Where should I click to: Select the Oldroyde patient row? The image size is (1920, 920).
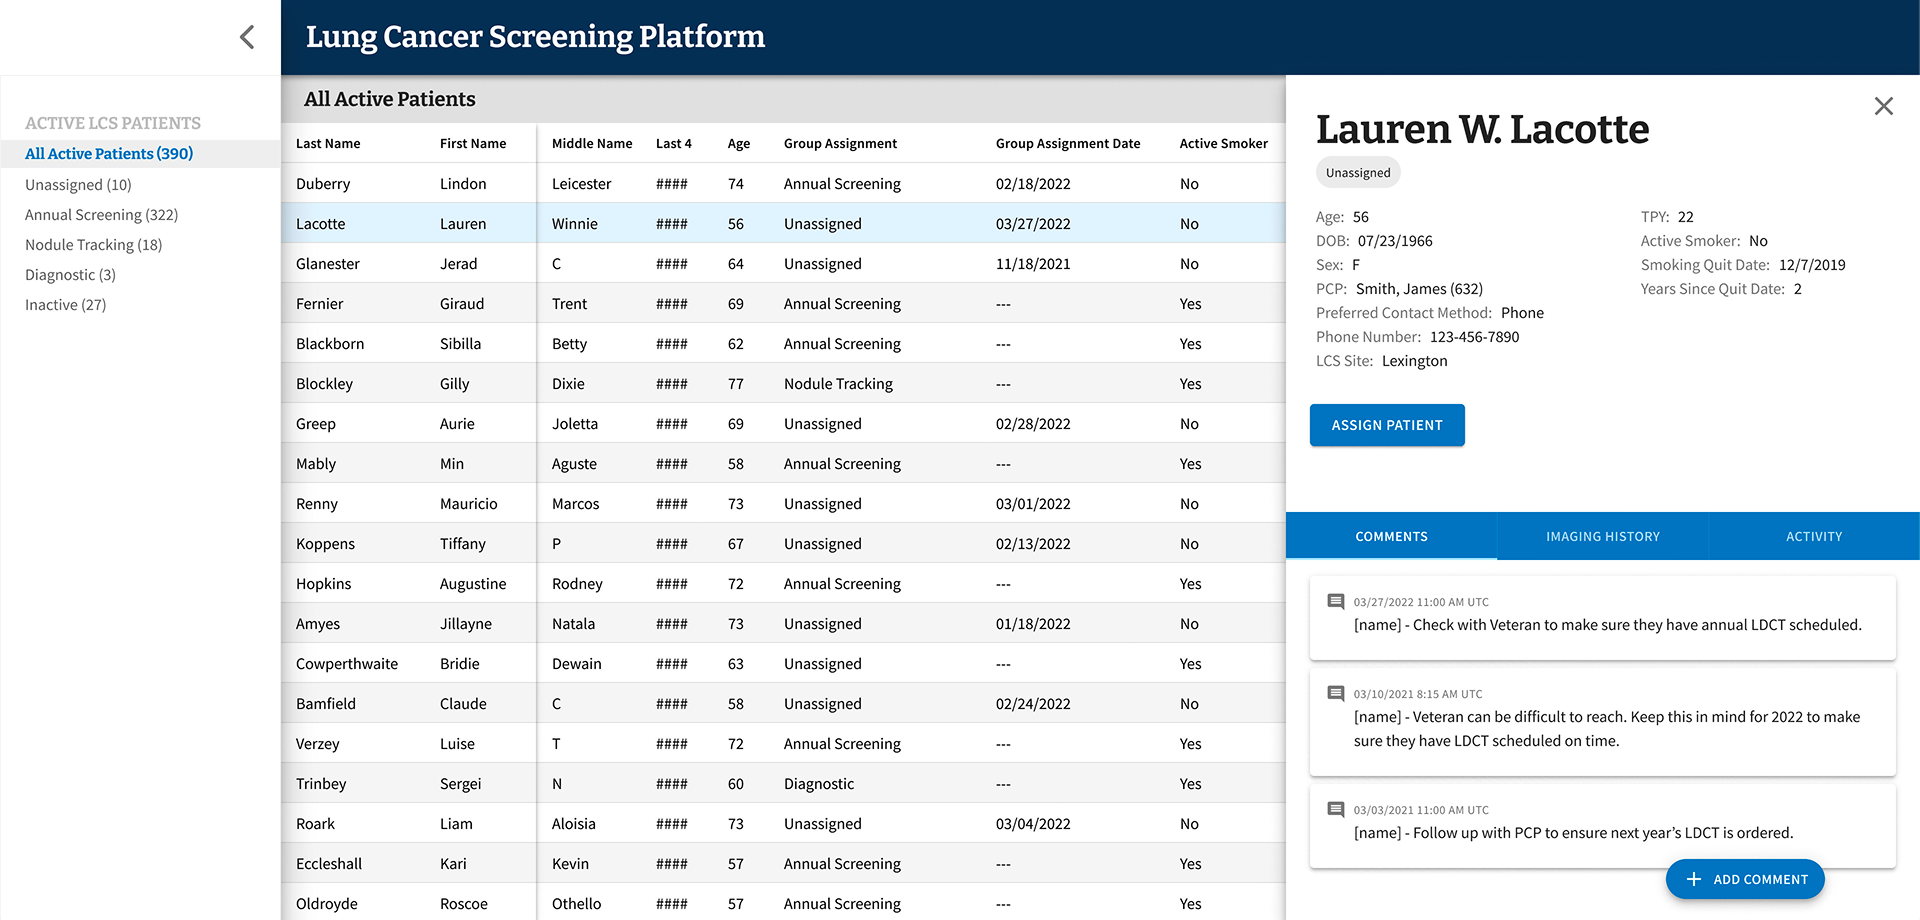[x=783, y=902]
